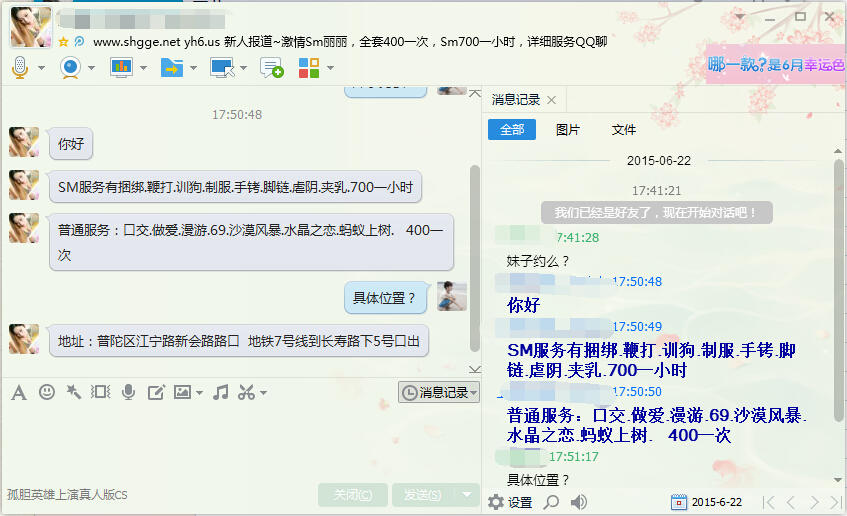Expand the dropdown arrow beside 发送 button
Image resolution: width=847 pixels, height=516 pixels.
[467, 495]
